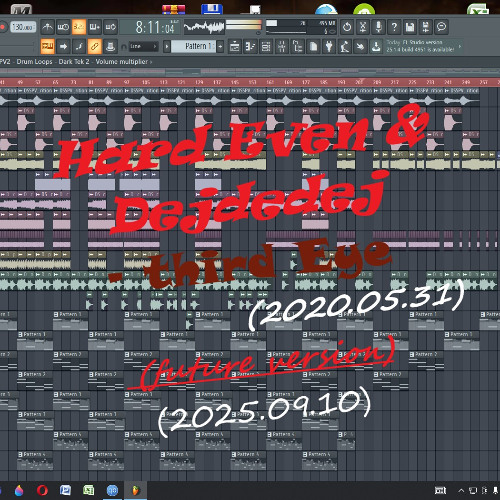Click the Drum Loops hint bar text
The height and width of the screenshot is (500, 500).
click(x=34, y=62)
